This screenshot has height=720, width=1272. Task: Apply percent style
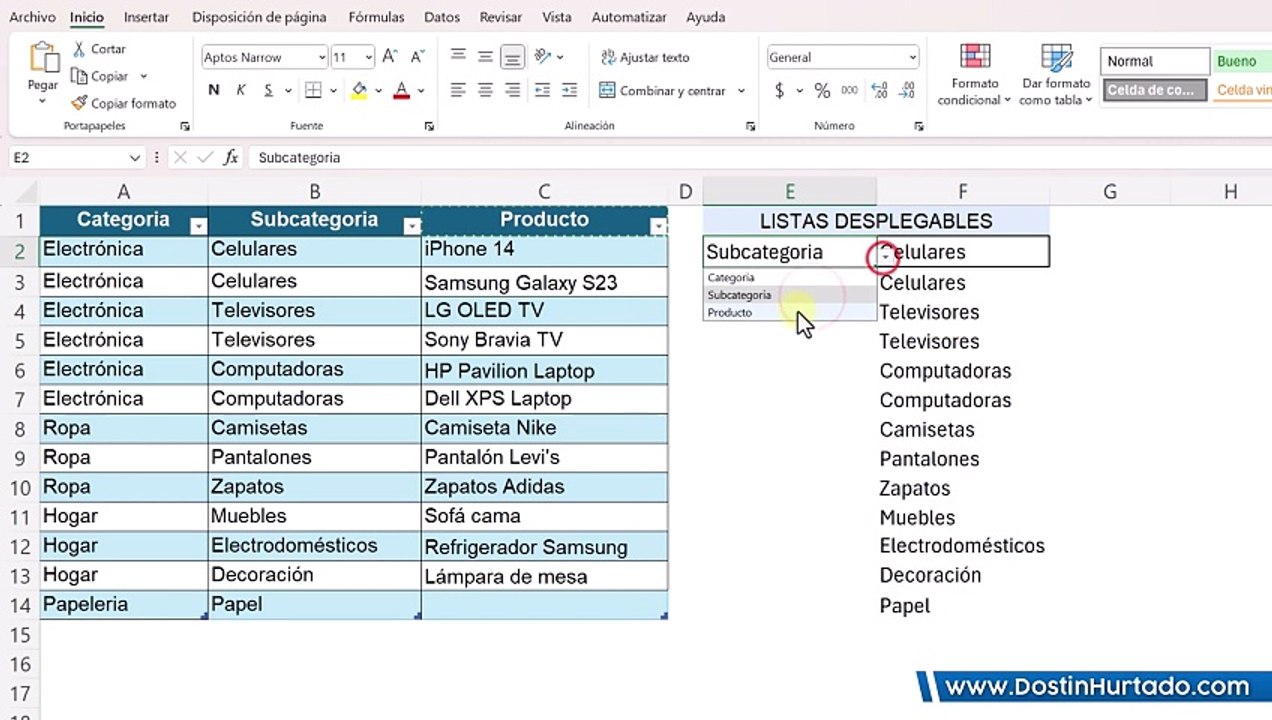[822, 91]
